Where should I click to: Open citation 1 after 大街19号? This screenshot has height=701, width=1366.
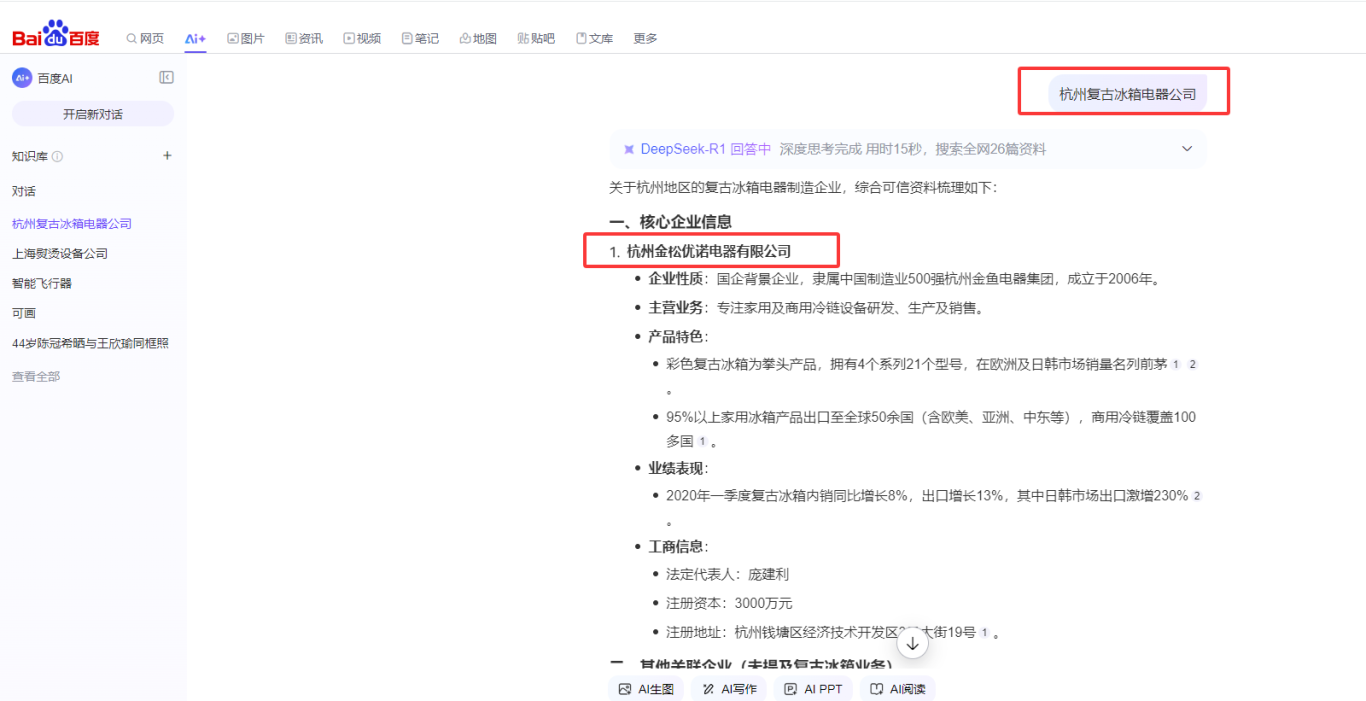(x=984, y=633)
